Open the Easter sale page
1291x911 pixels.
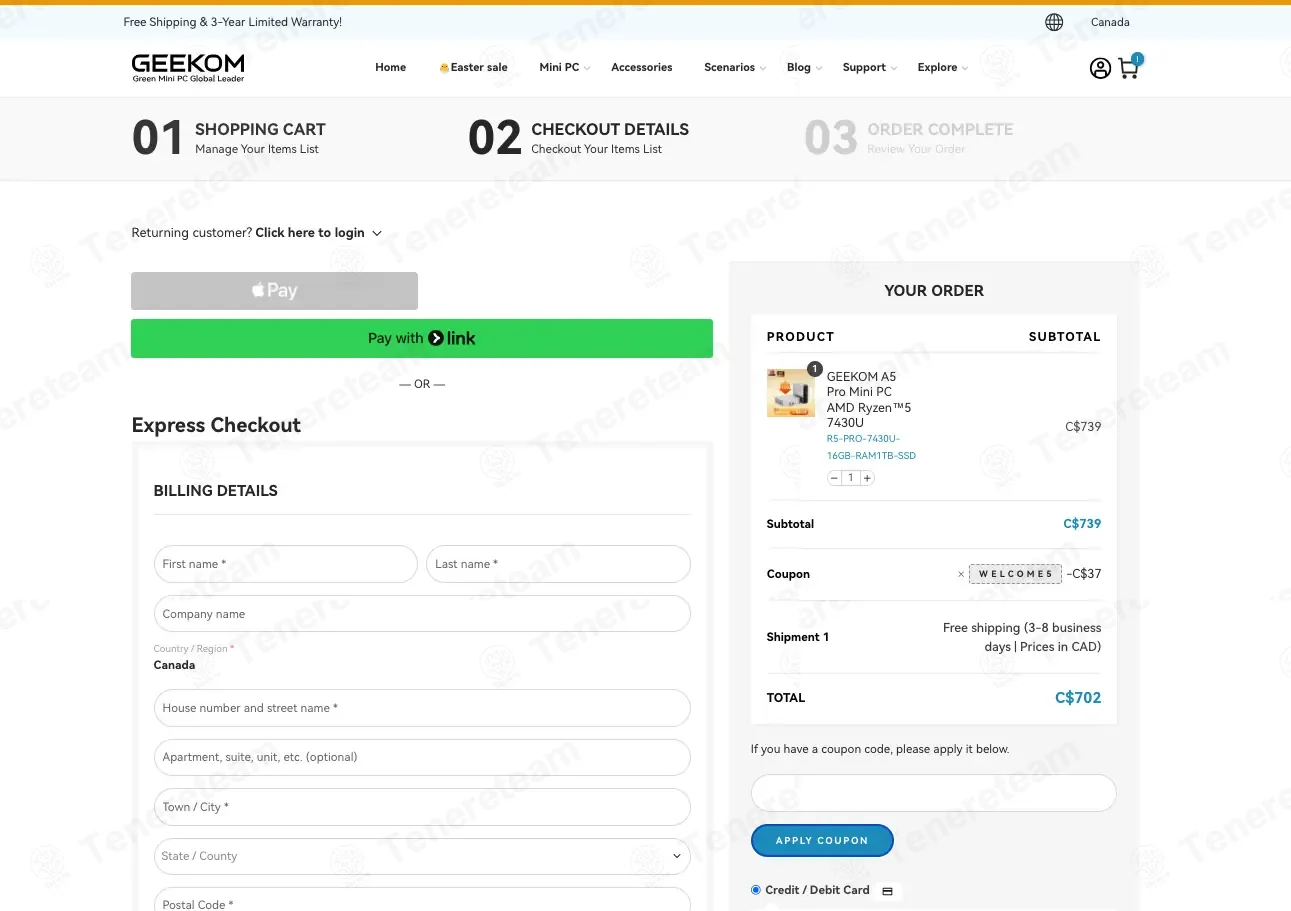pos(474,68)
